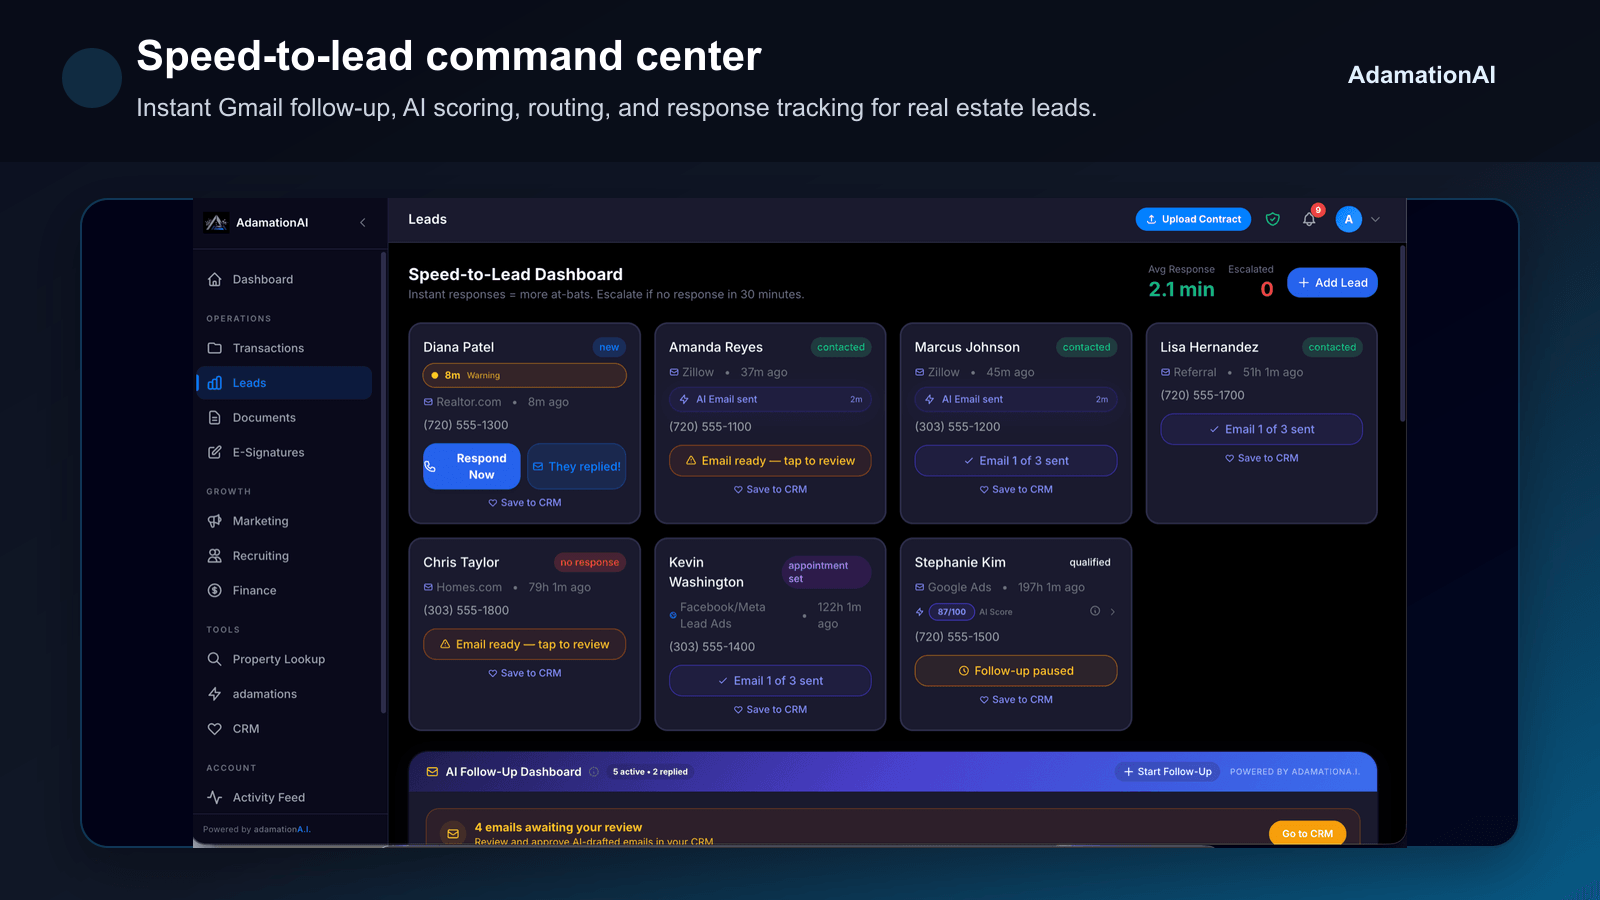This screenshot has height=900, width=1600.
Task: Save Amanda Reyes to CRM
Action: pos(770,490)
